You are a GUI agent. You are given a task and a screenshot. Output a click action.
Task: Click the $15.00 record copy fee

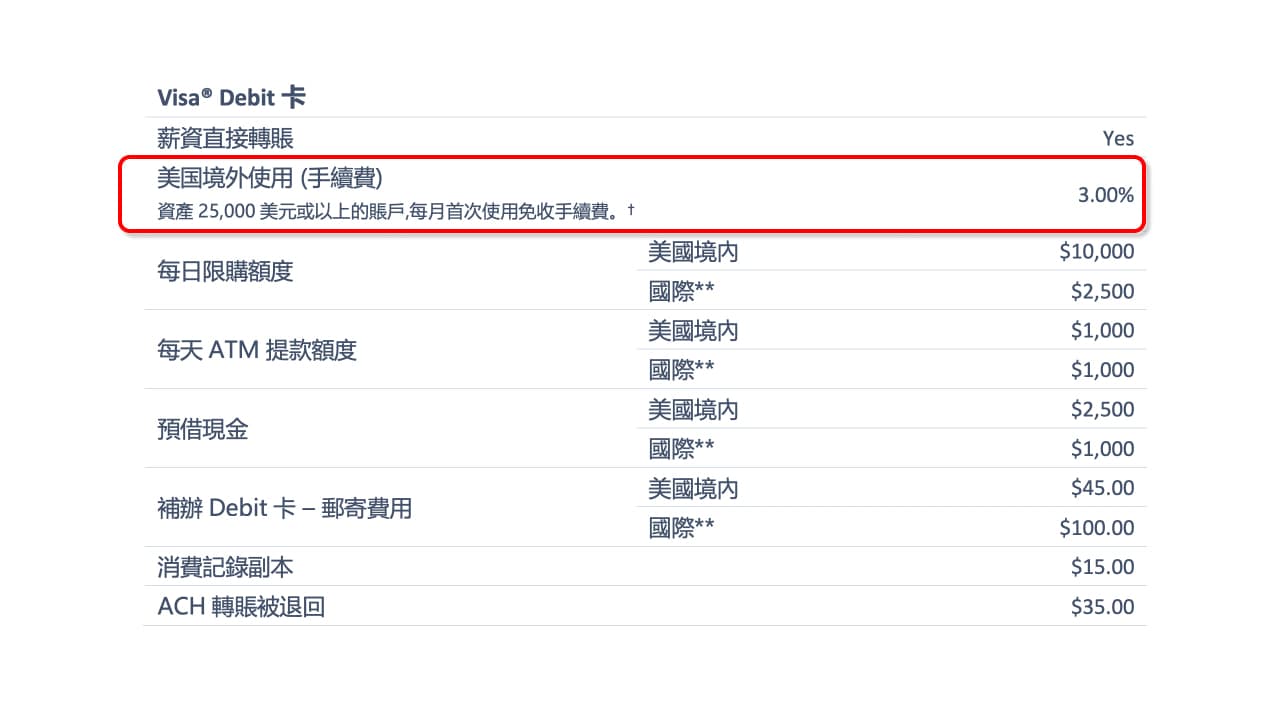pyautogui.click(x=1102, y=568)
